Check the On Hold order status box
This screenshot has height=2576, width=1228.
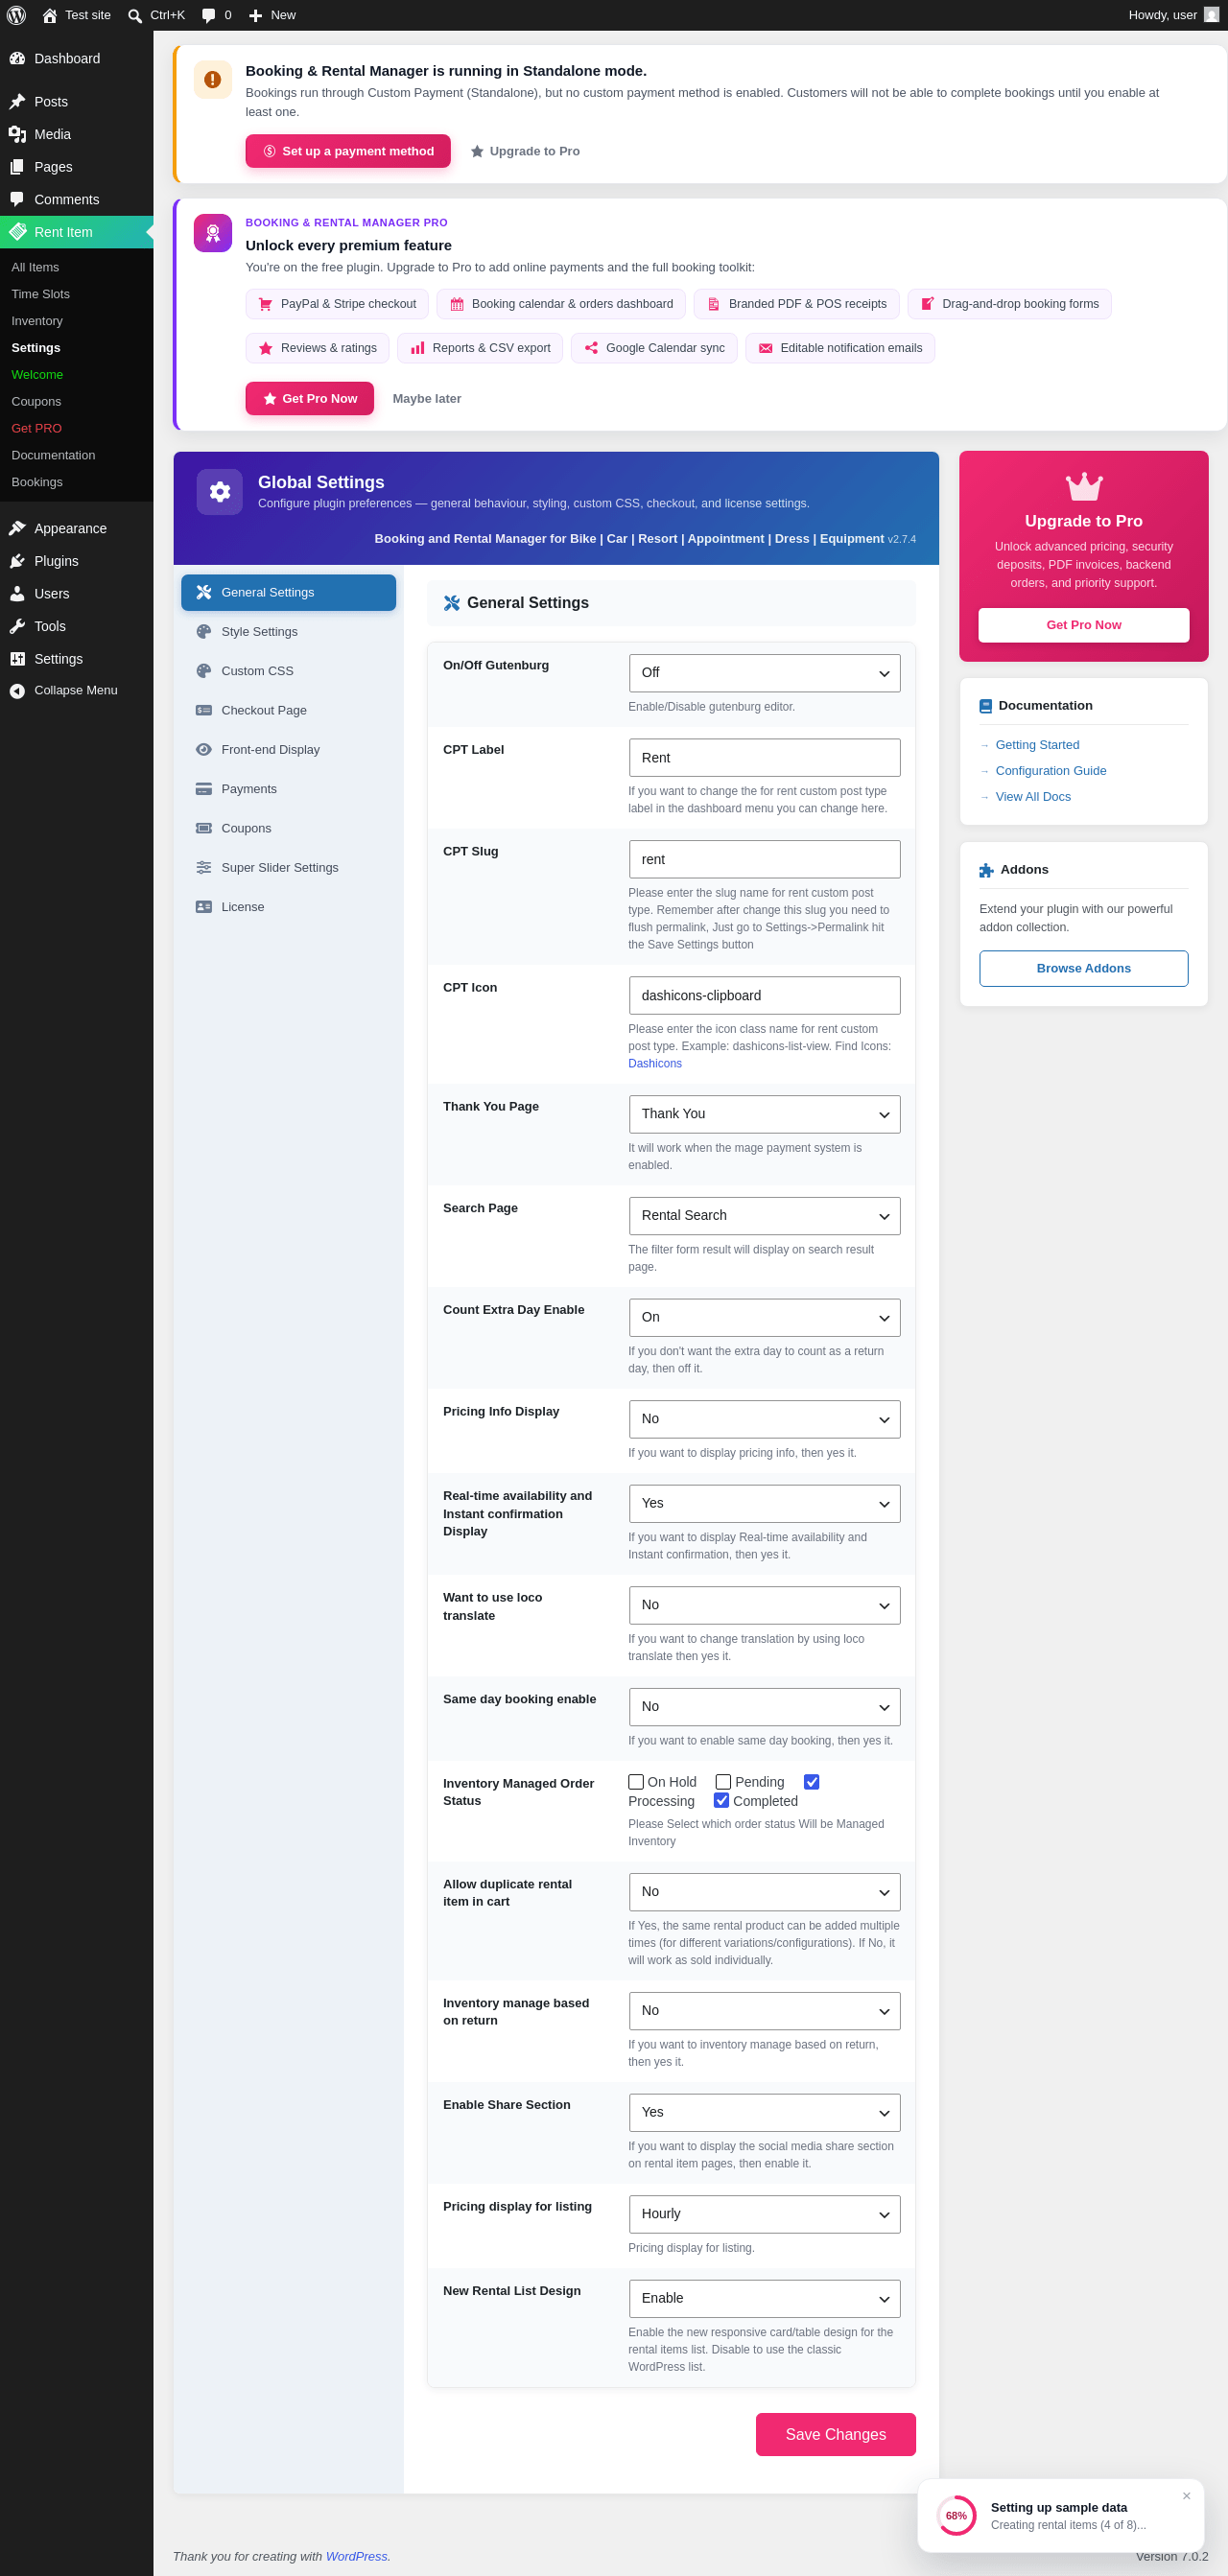click(x=636, y=1782)
